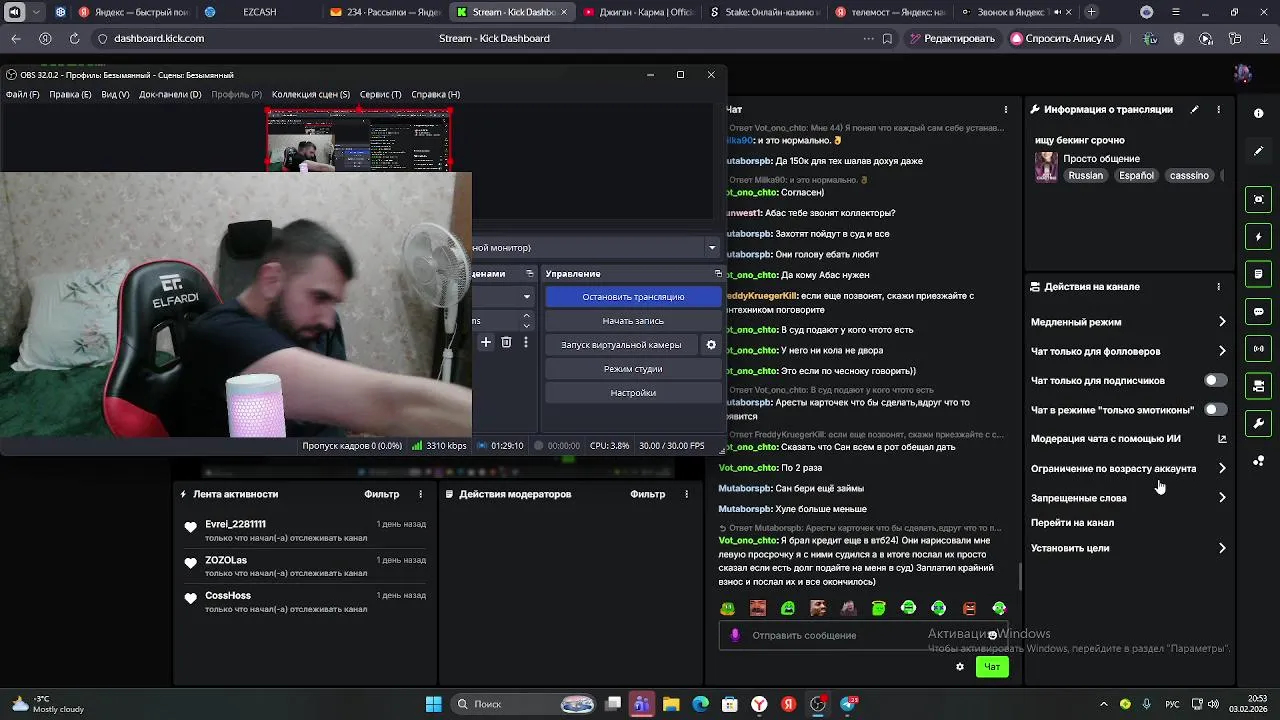This screenshot has height=720, width=1280.
Task: Expand the Медленный режим option
Action: coord(1222,322)
